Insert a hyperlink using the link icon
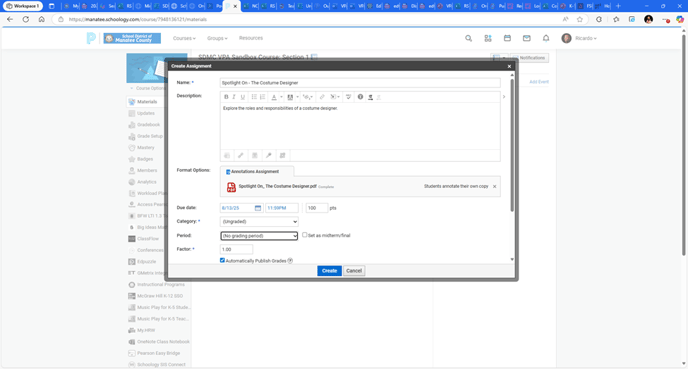 click(x=322, y=97)
